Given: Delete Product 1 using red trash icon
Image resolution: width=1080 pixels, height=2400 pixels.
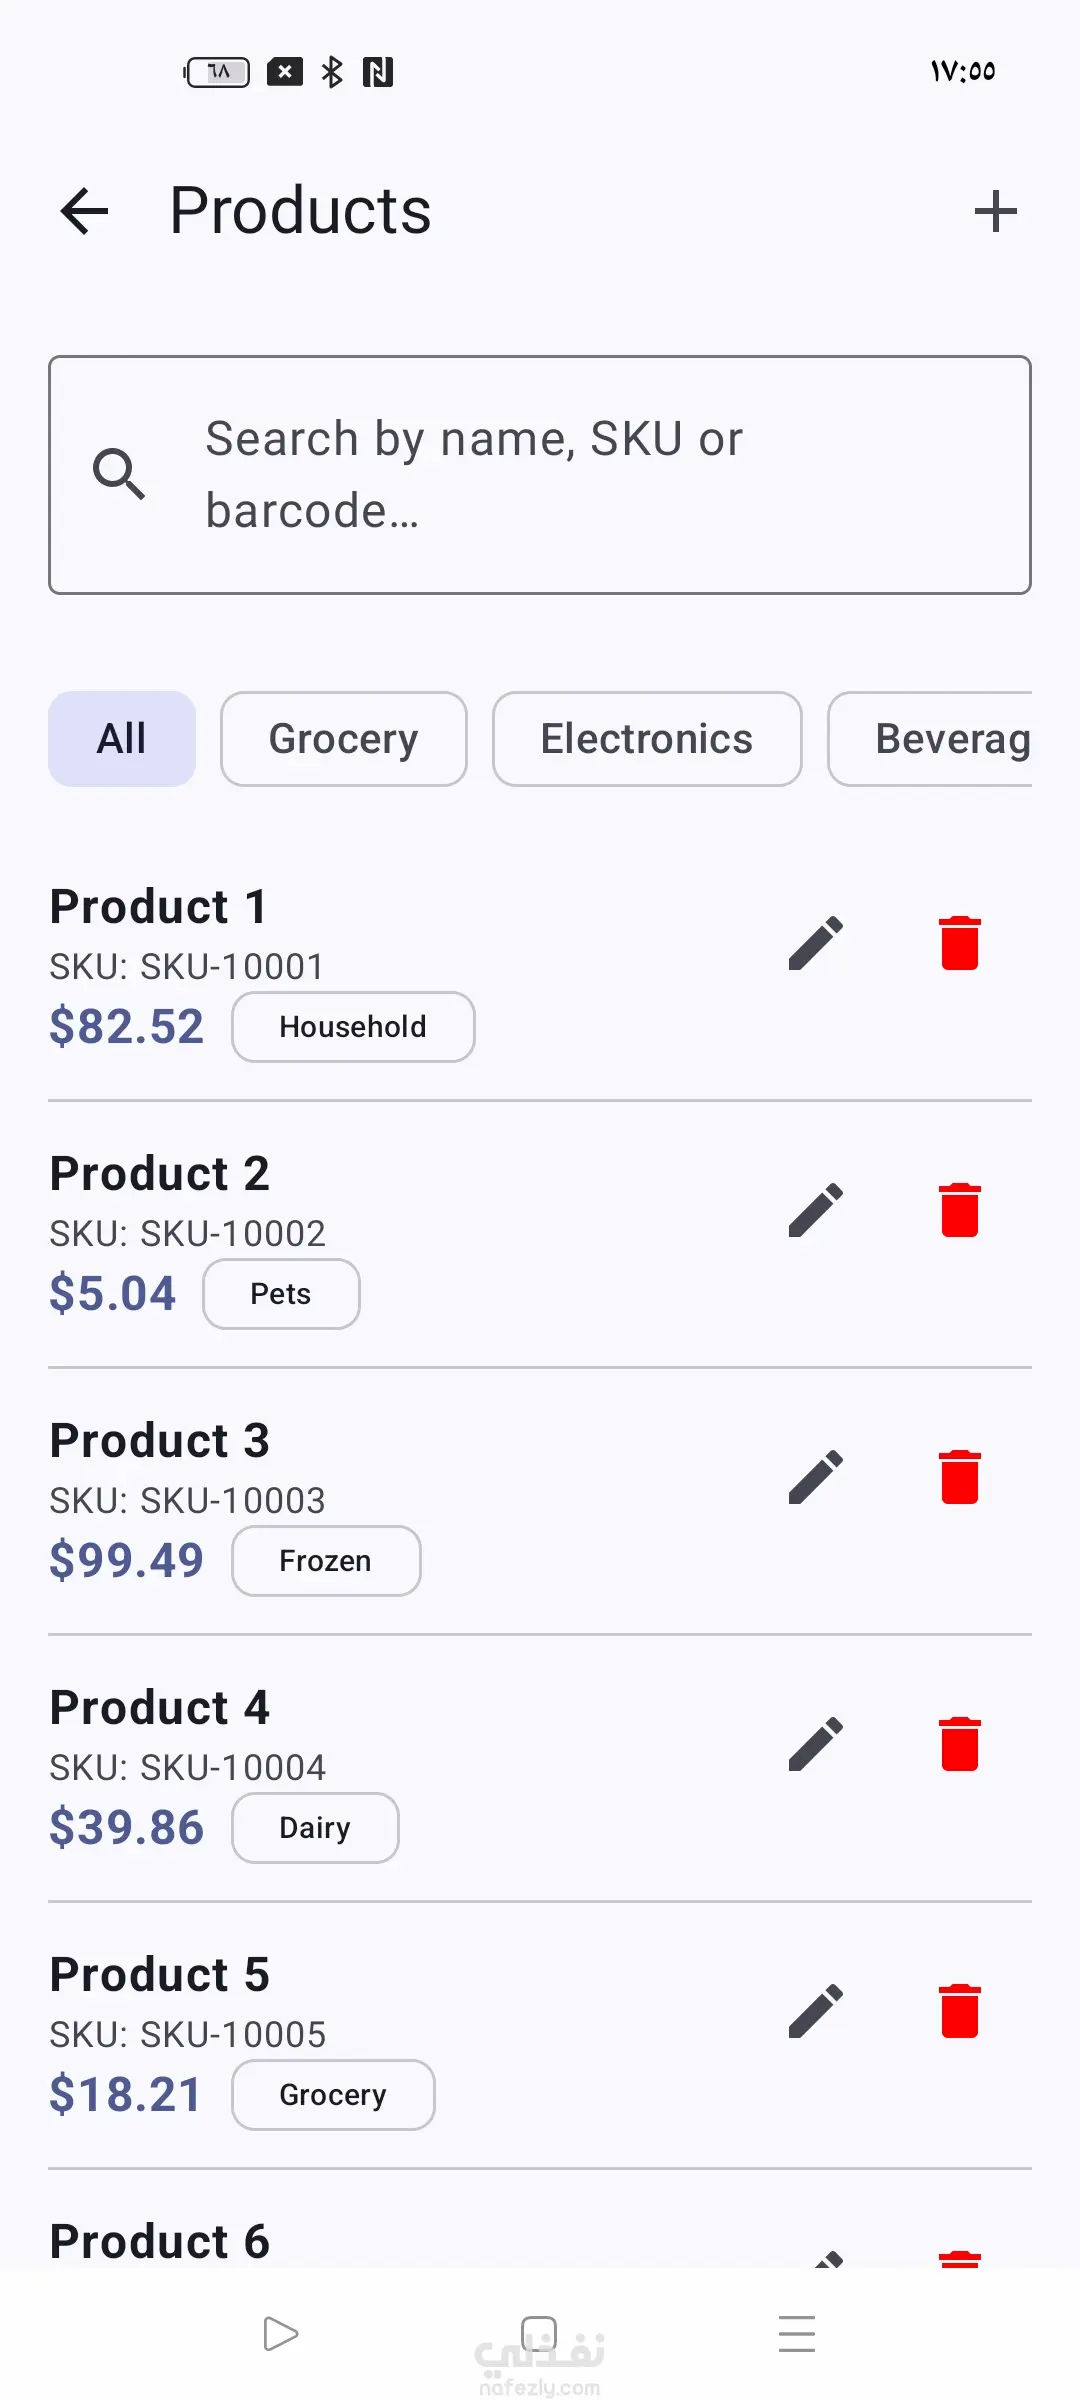Looking at the screenshot, I should tap(960, 943).
